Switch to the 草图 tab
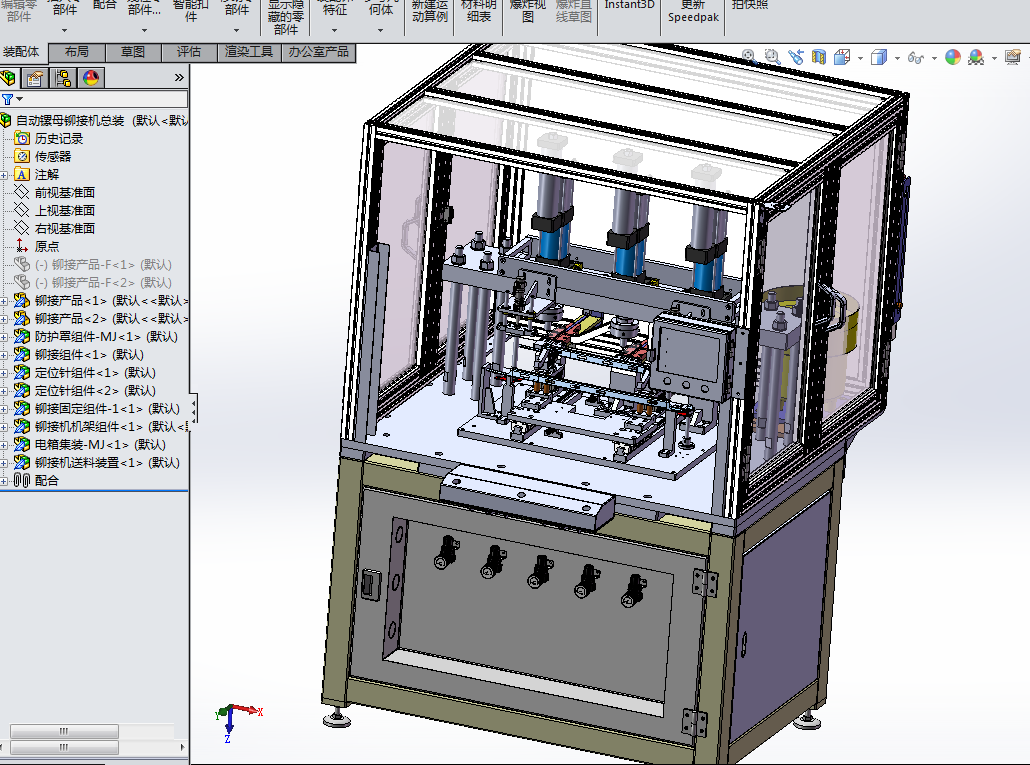Viewport: 1030px width, 765px height. click(x=133, y=52)
